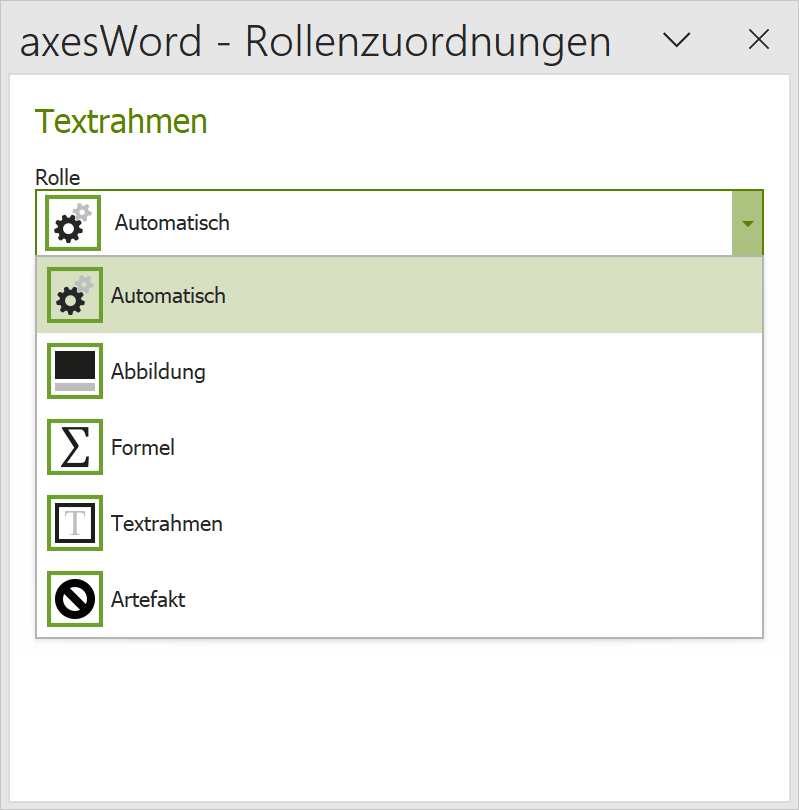Close the axesWord task pane
Screen dimensions: 799x810
759,40
